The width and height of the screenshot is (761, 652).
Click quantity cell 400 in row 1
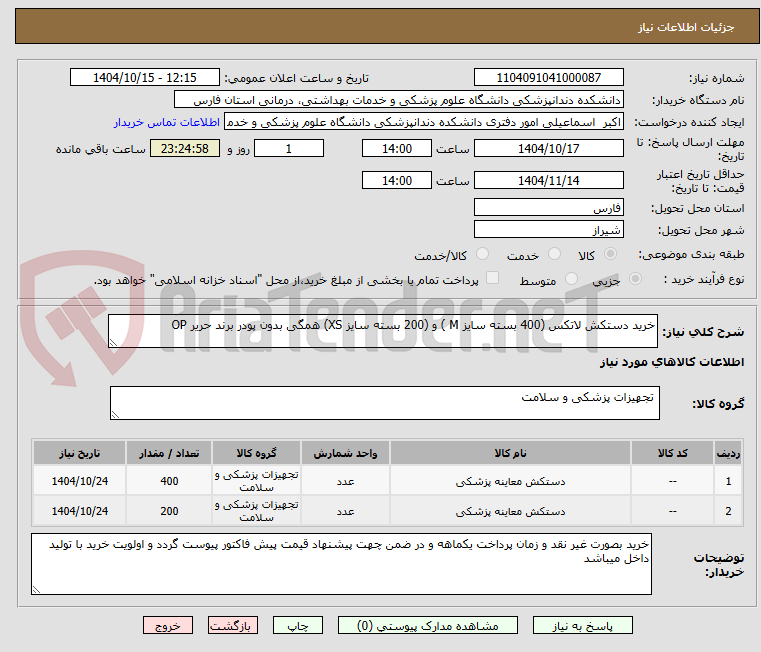(x=169, y=481)
